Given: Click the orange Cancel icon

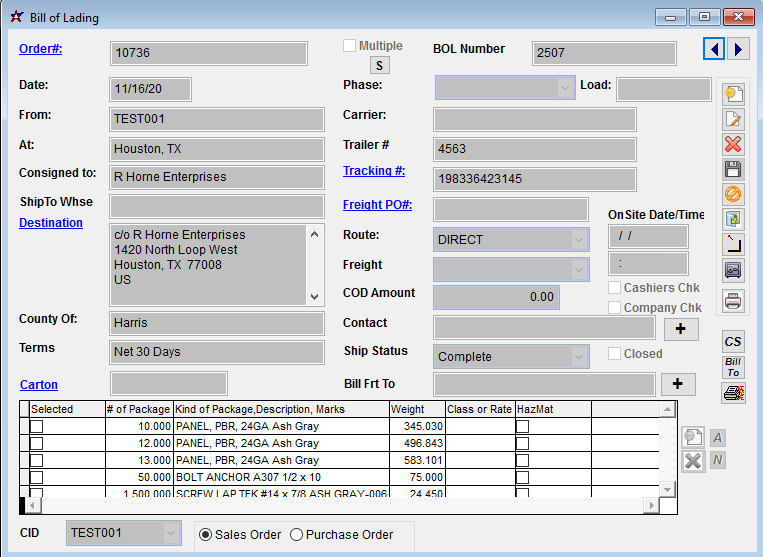Looking at the screenshot, I should coord(733,194).
